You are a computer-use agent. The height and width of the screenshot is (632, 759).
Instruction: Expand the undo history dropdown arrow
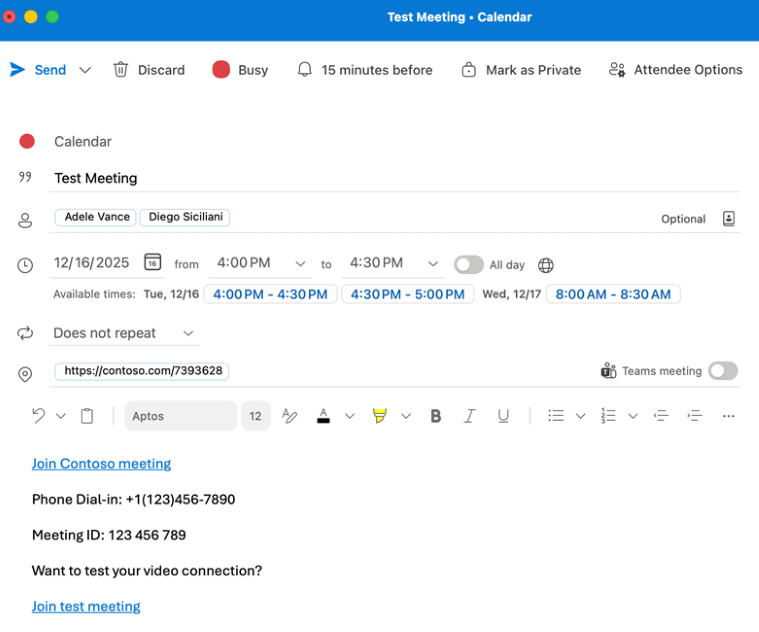coord(61,416)
